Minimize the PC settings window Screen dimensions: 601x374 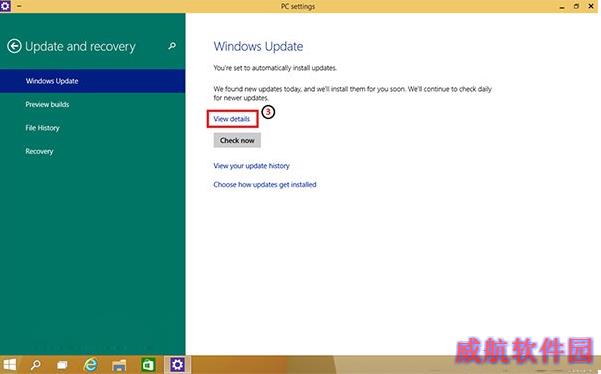[x=562, y=7]
